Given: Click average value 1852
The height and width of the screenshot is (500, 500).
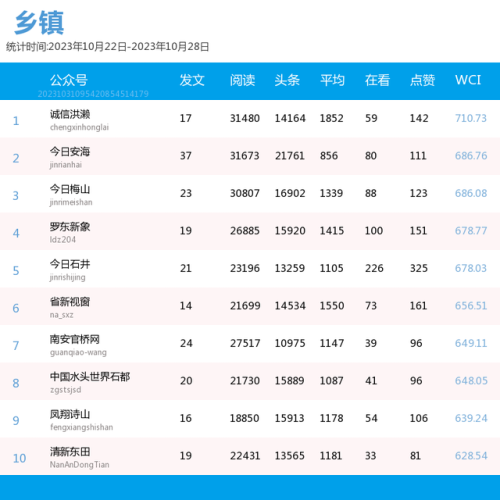Looking at the screenshot, I should tap(332, 118).
